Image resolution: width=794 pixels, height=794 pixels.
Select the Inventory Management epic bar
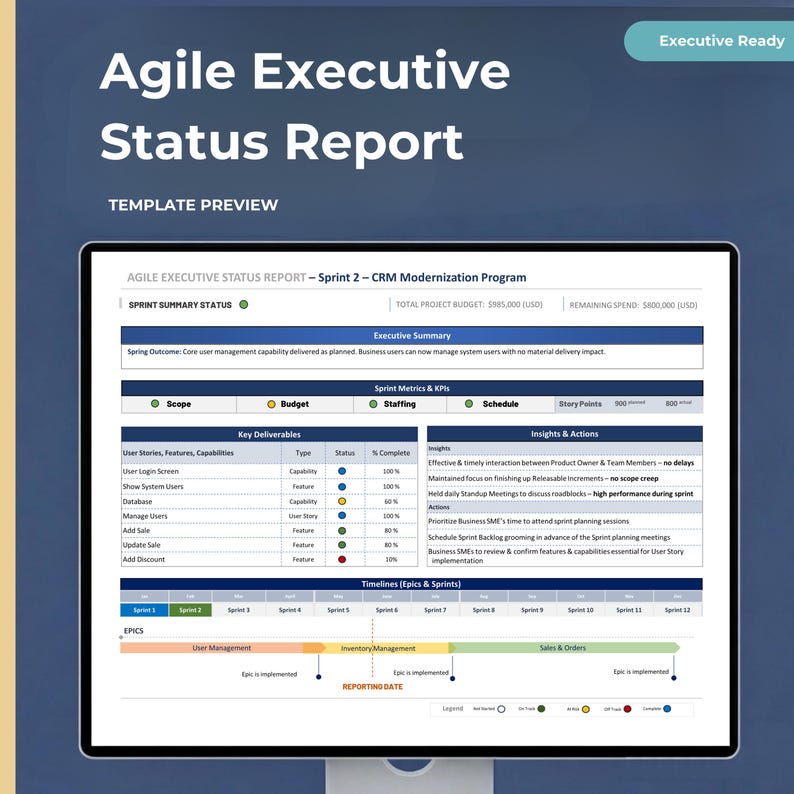(378, 648)
